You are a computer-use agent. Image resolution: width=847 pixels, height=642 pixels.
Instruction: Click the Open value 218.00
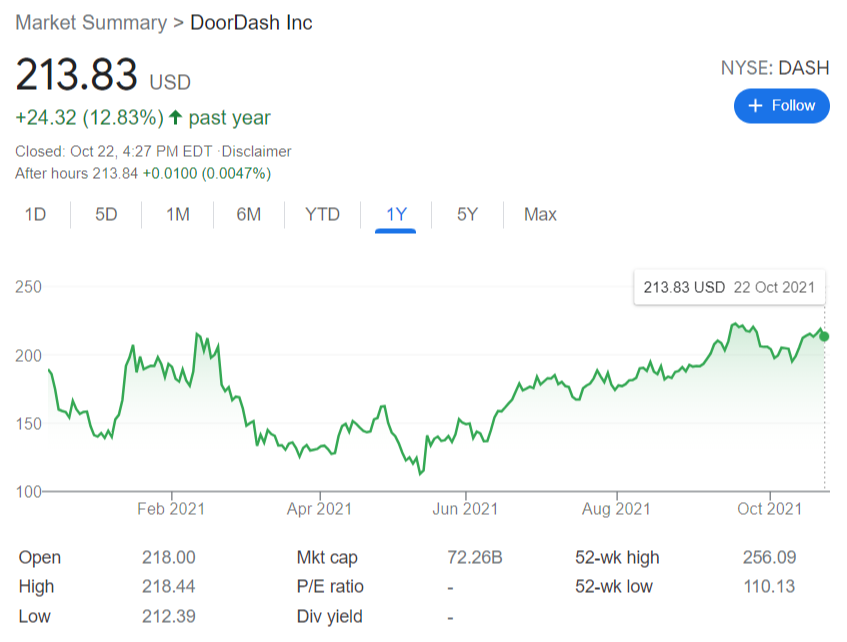click(x=169, y=557)
